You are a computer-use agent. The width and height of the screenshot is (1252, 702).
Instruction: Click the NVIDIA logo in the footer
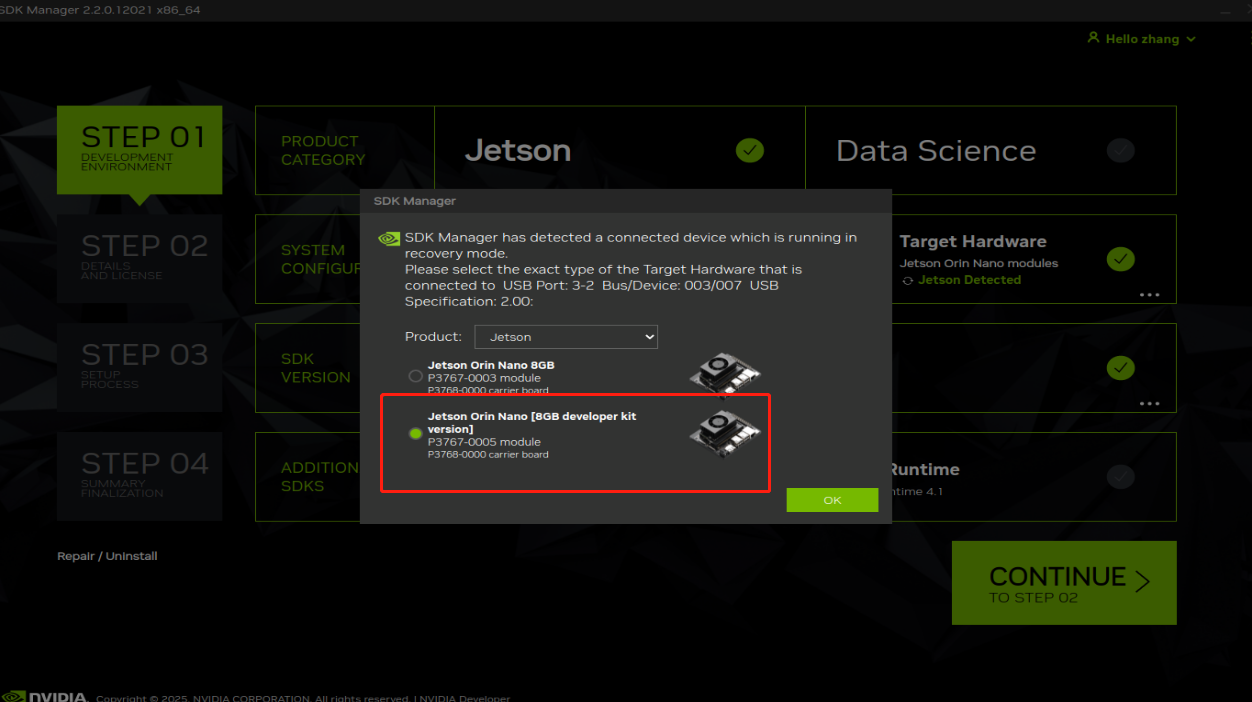point(46,696)
